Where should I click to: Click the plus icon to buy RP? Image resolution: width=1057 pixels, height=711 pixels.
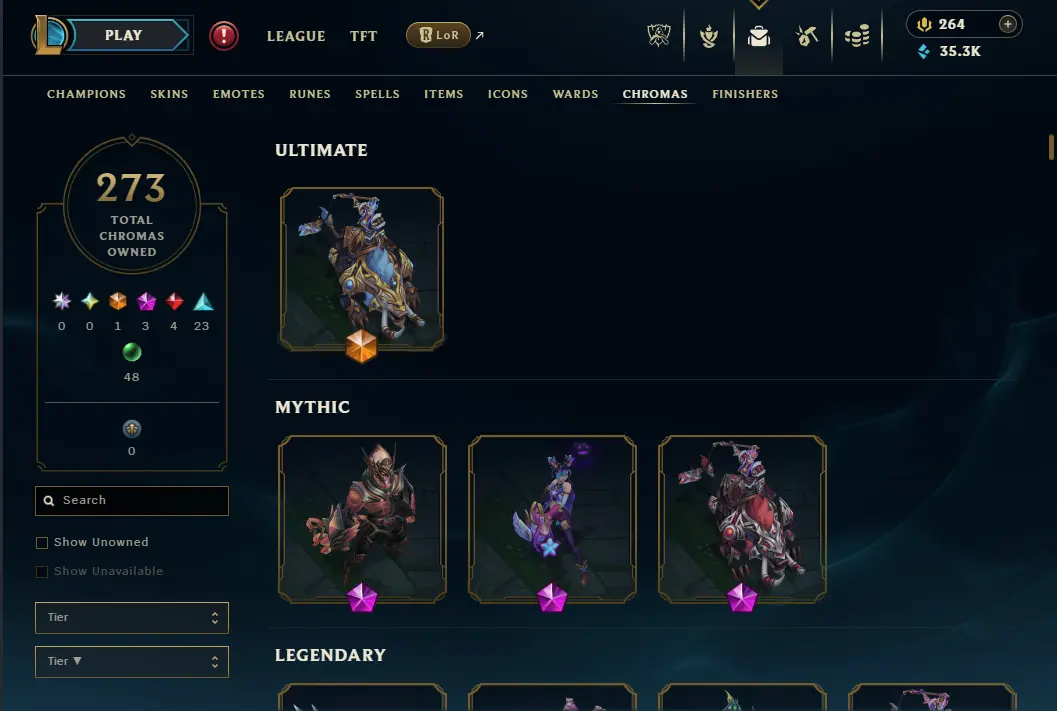tap(1007, 24)
